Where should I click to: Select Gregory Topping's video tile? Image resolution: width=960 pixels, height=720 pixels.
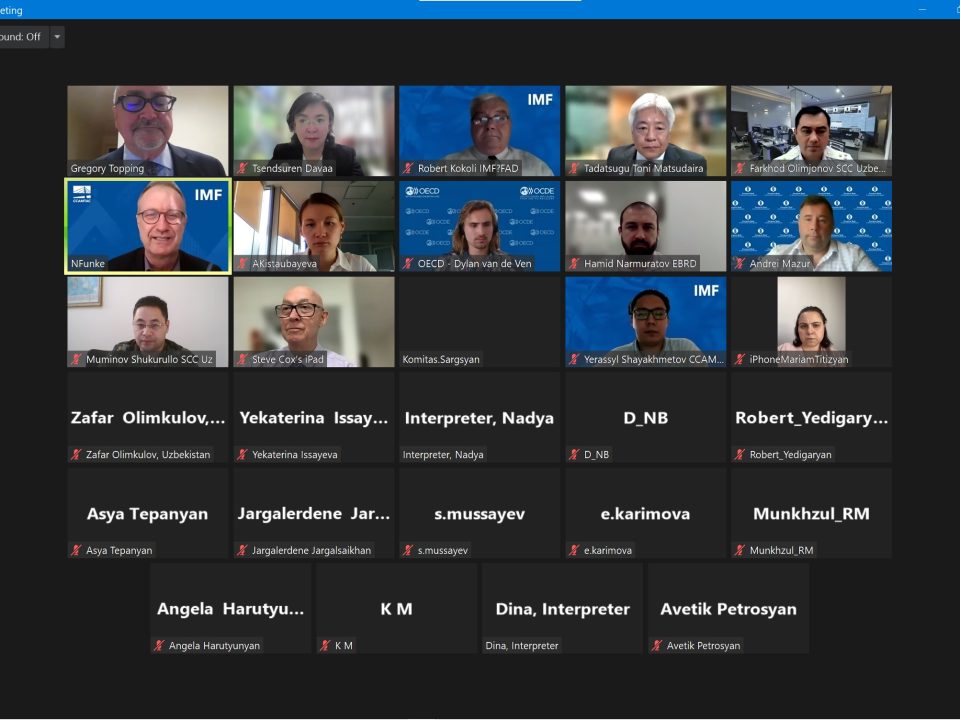click(x=148, y=130)
